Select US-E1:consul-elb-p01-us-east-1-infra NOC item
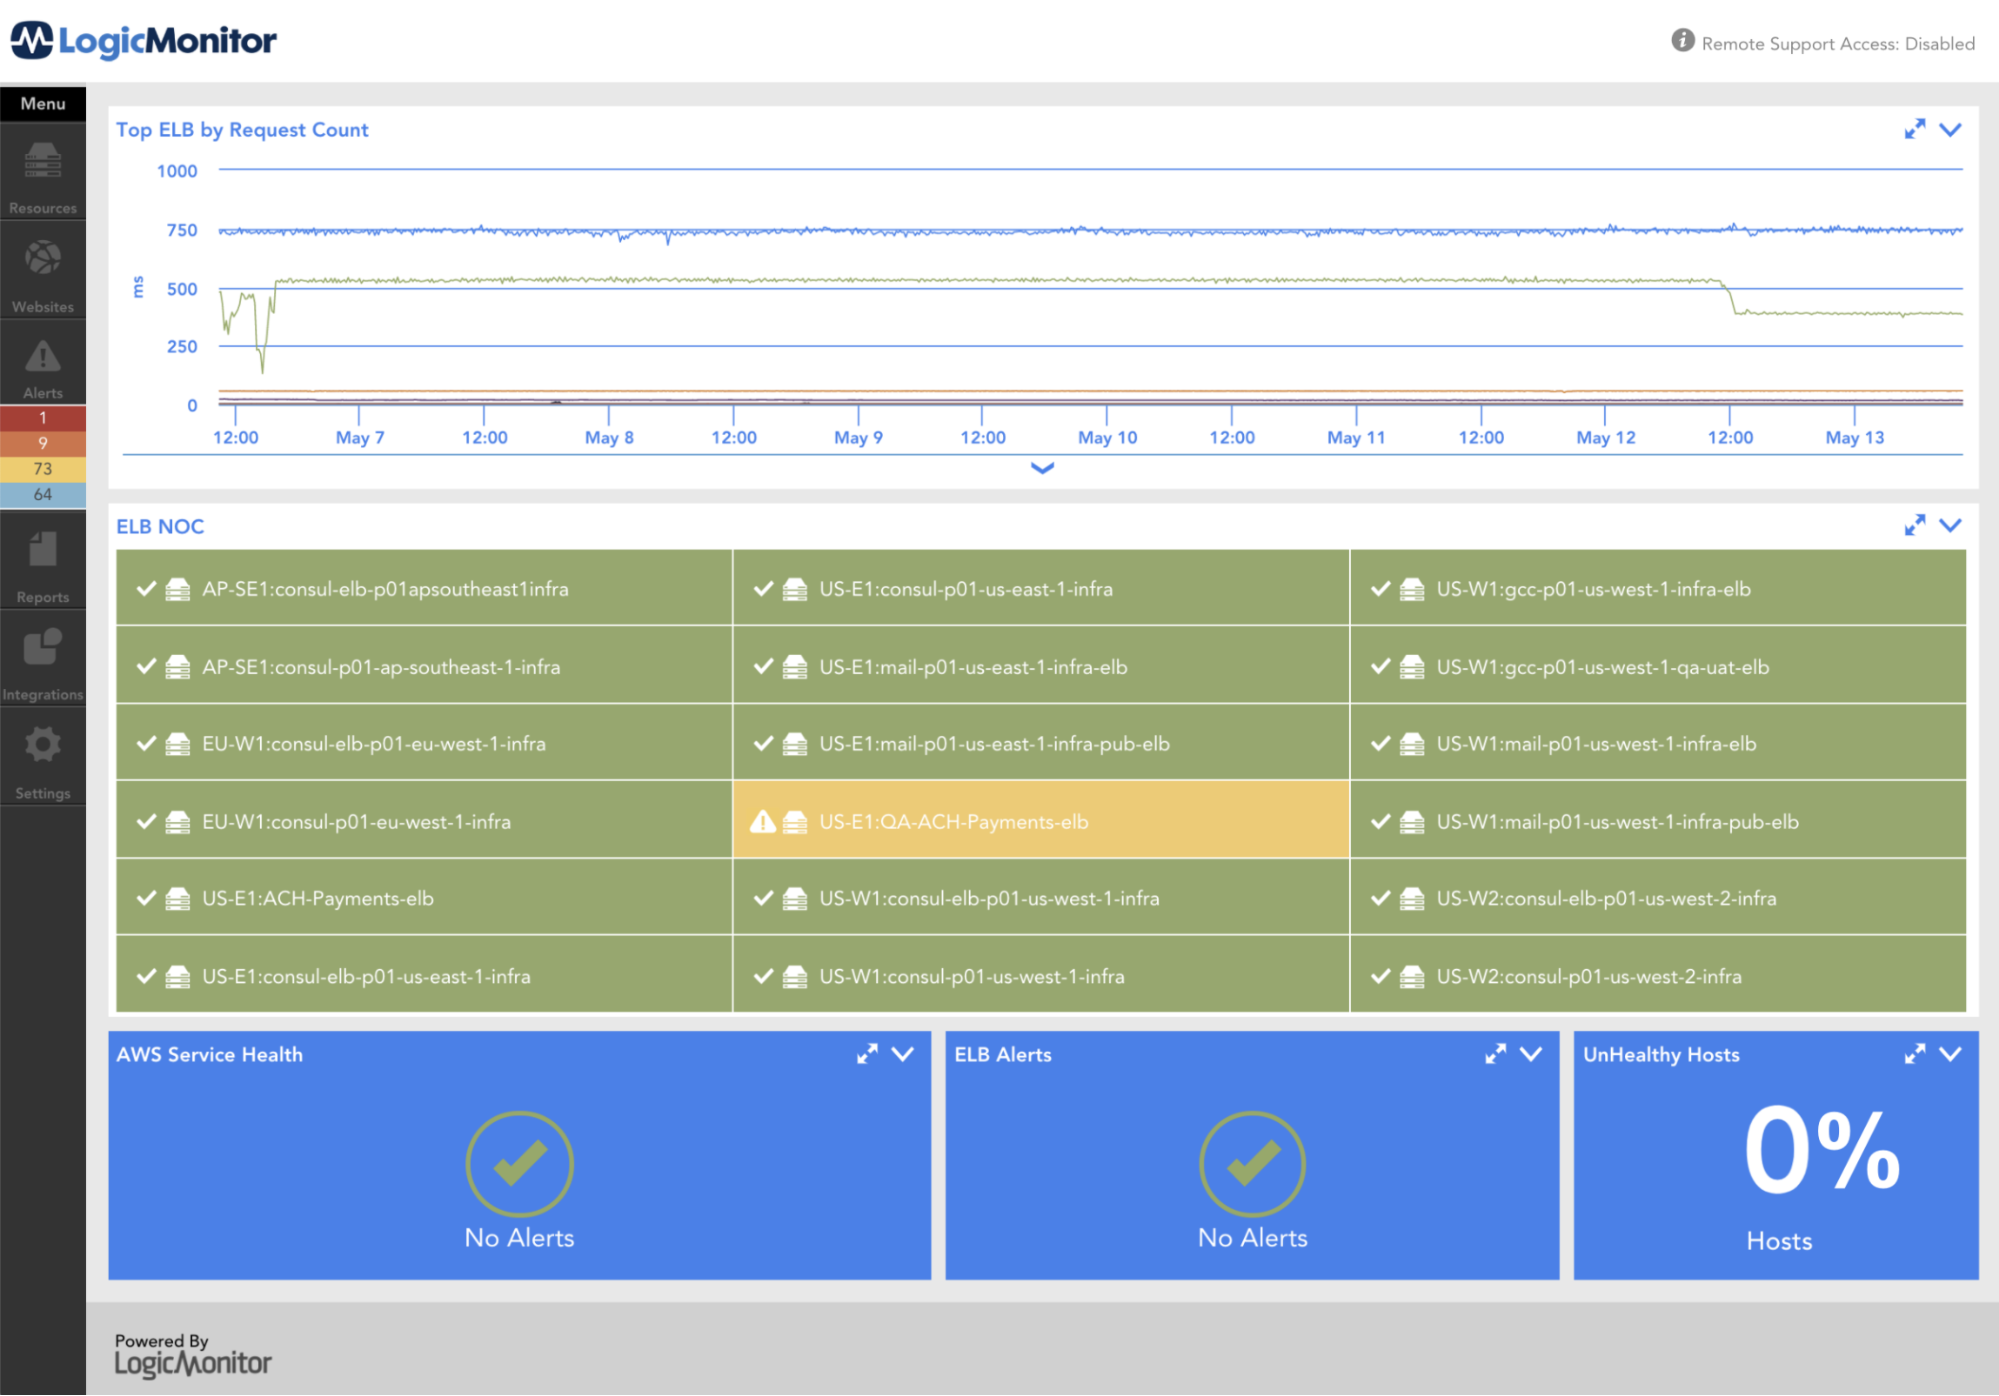The image size is (1999, 1396). (424, 975)
